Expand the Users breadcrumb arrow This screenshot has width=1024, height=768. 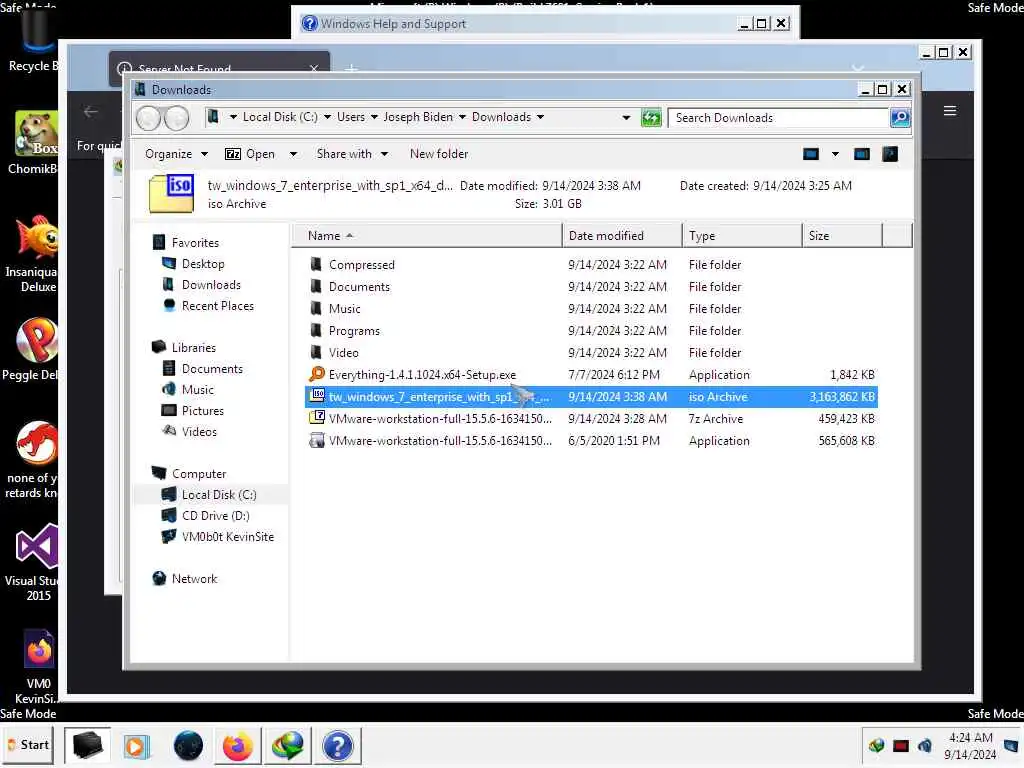click(x=374, y=118)
